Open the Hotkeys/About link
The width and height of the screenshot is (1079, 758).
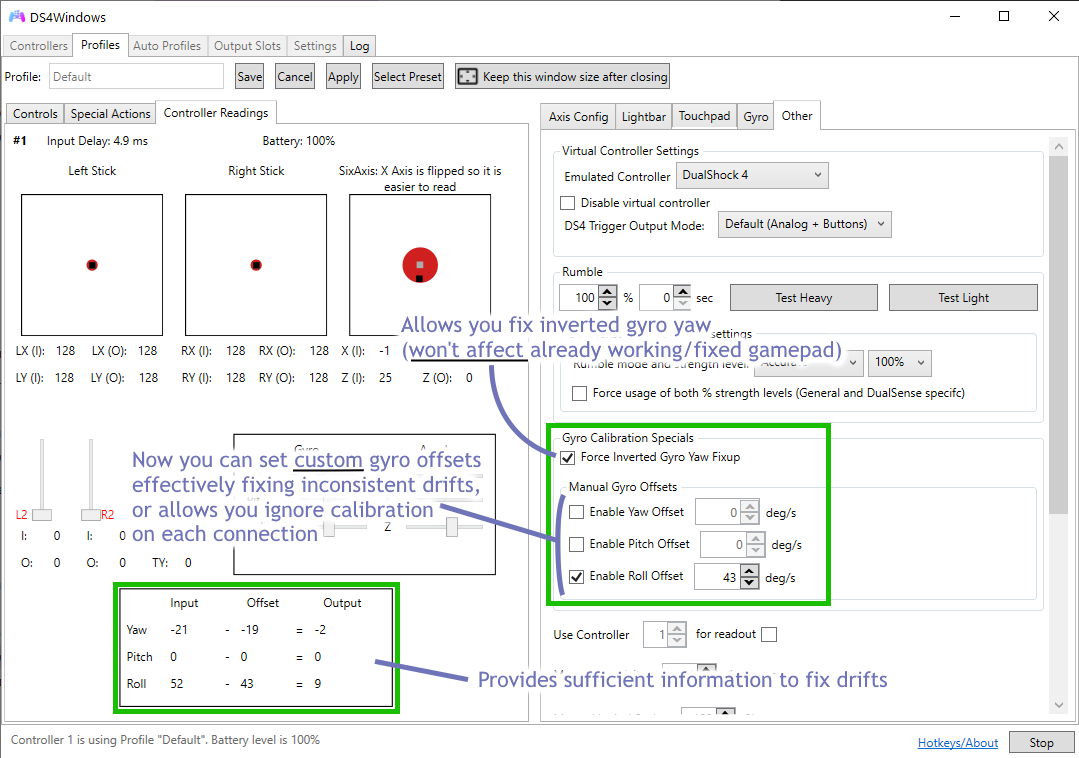[x=957, y=743]
